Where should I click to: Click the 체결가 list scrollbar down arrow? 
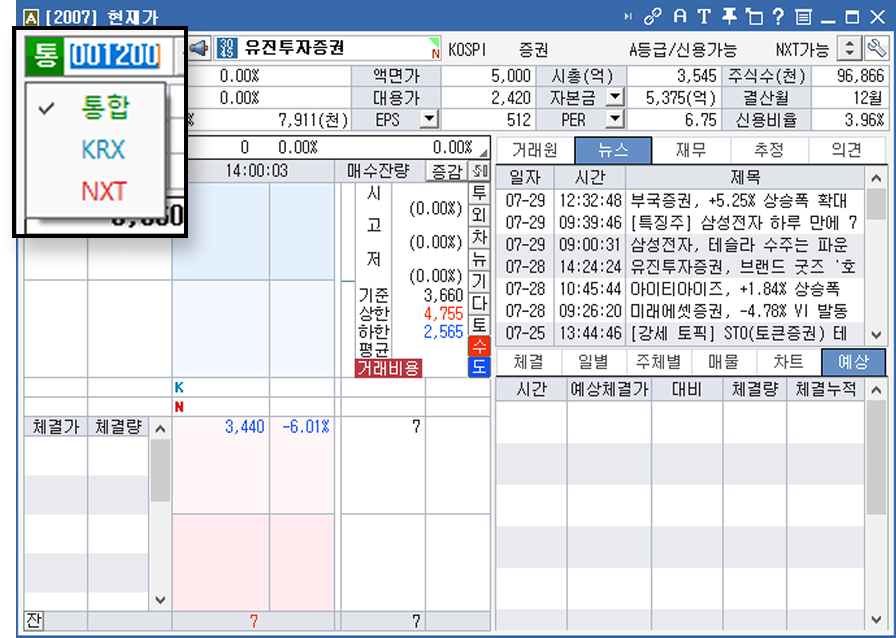pos(161,600)
